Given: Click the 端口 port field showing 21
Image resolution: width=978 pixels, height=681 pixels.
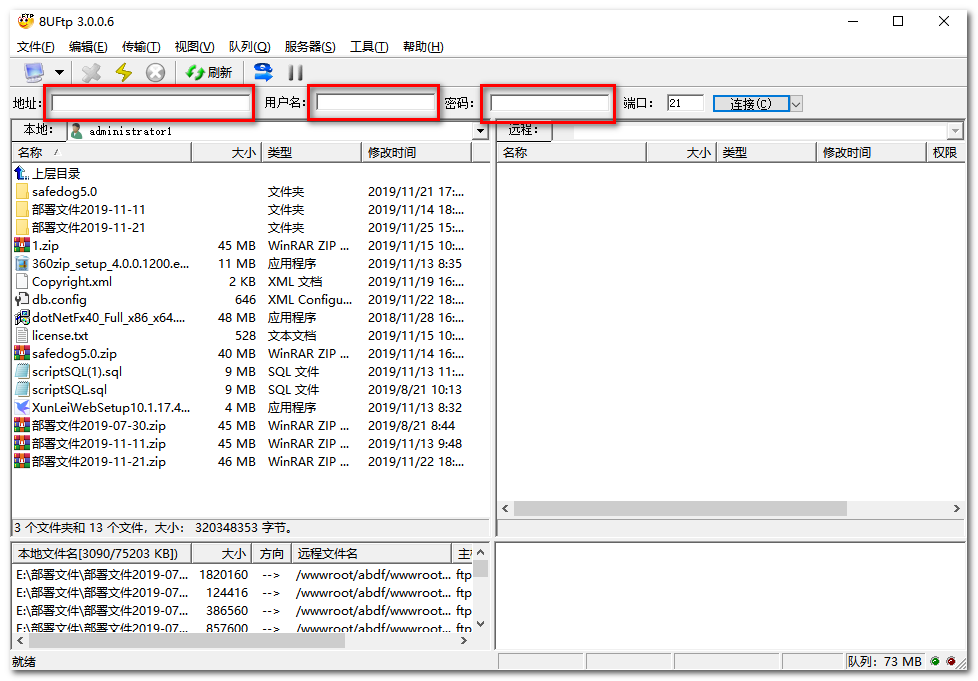Looking at the screenshot, I should (685, 103).
